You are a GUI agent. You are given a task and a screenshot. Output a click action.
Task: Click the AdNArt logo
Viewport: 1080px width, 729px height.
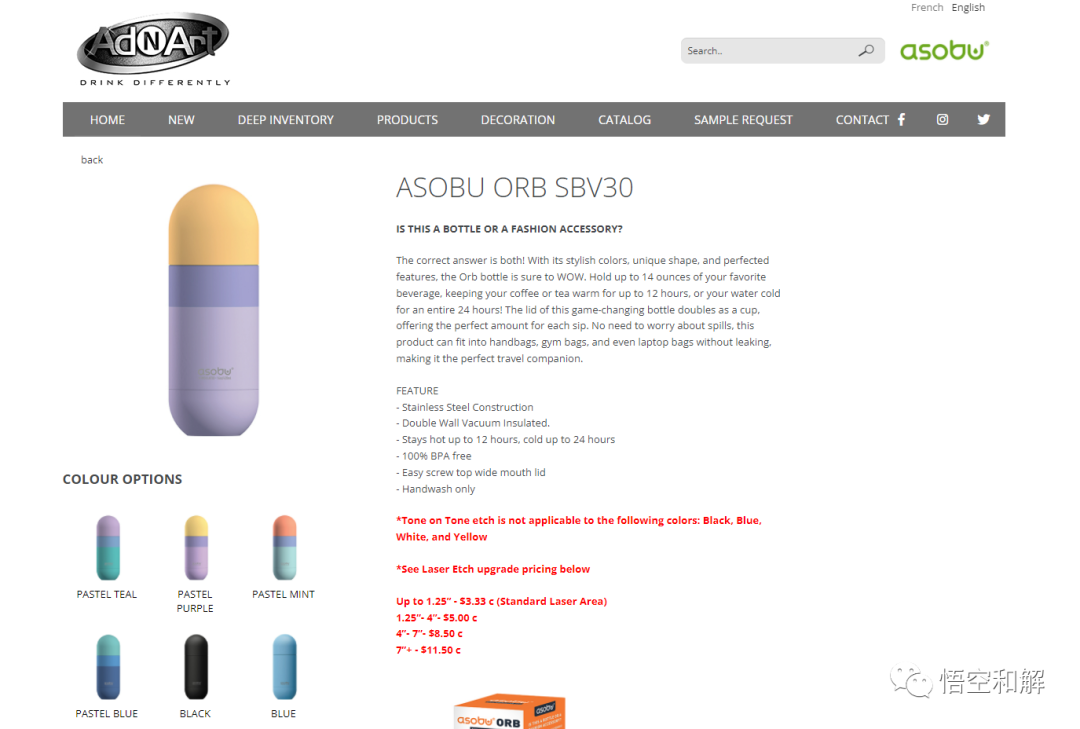(154, 49)
